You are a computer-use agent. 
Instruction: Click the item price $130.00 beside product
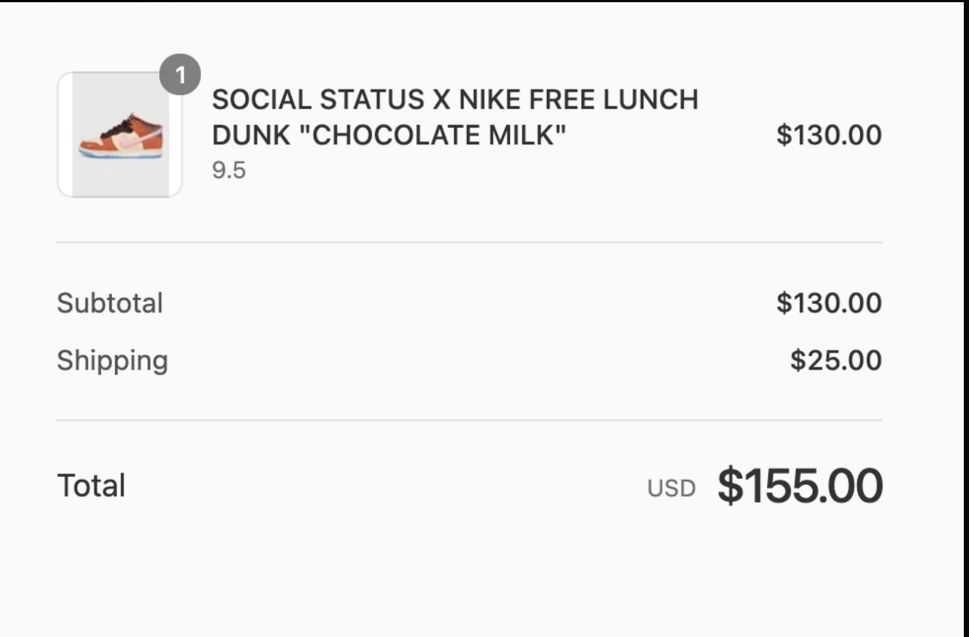829,135
